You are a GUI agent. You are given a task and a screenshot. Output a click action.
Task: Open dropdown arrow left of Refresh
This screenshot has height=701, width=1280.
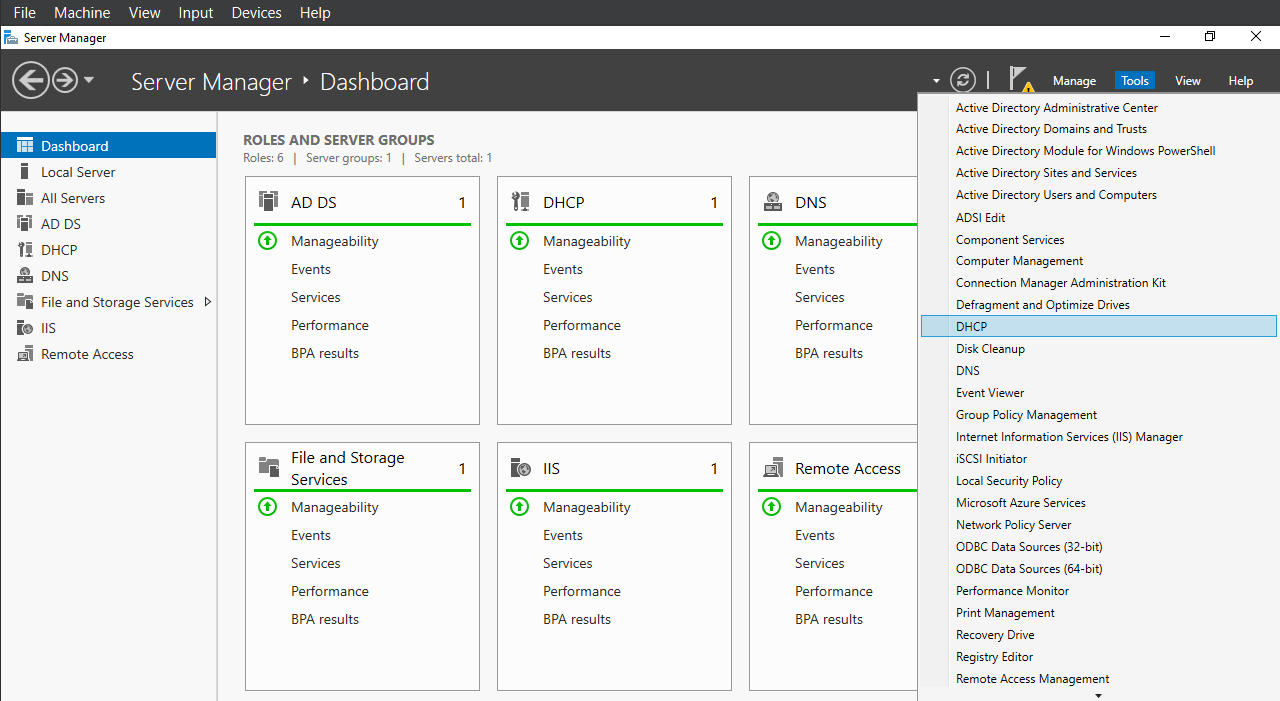point(936,81)
